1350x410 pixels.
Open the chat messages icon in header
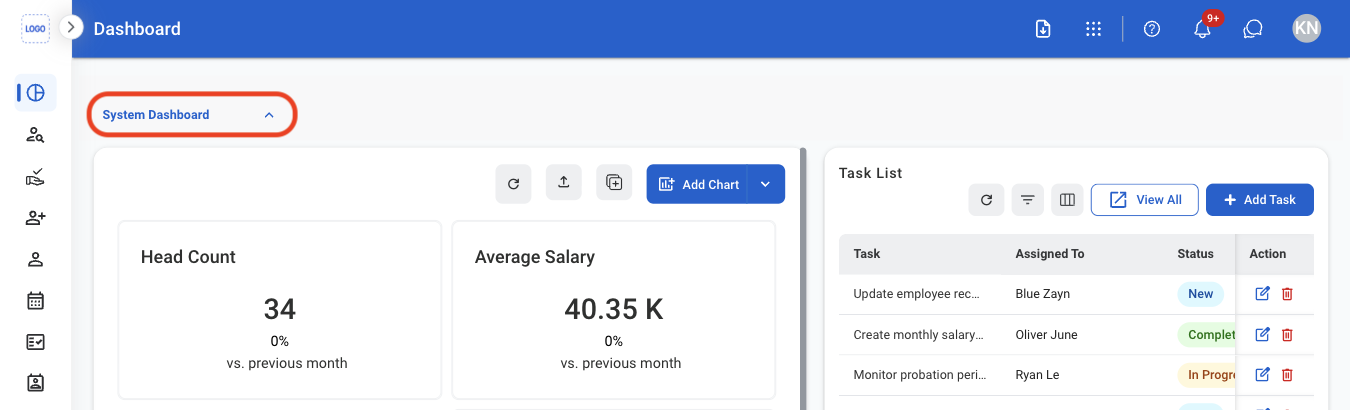(1253, 29)
